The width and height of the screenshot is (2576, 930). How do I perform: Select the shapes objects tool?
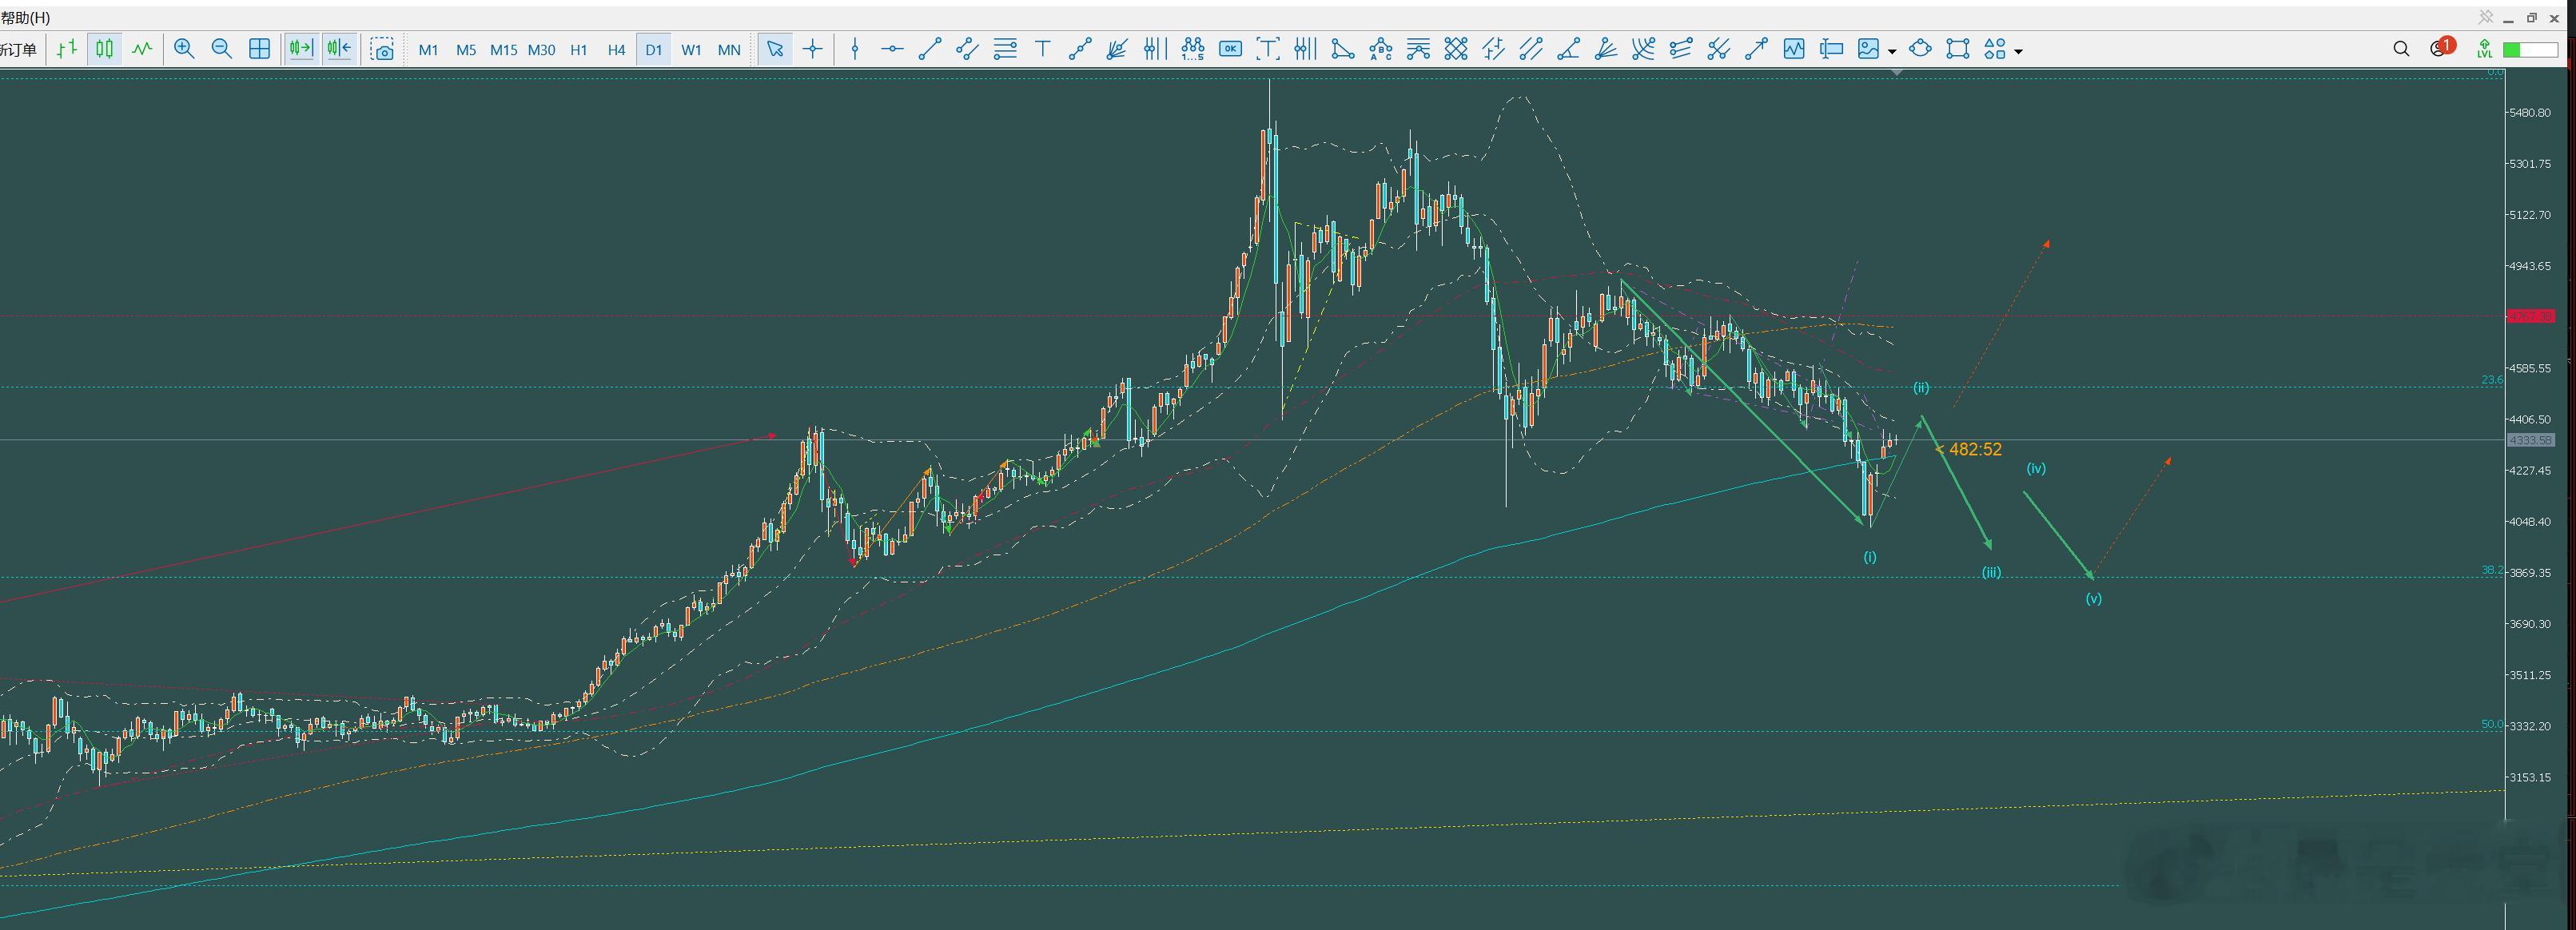point(1995,49)
